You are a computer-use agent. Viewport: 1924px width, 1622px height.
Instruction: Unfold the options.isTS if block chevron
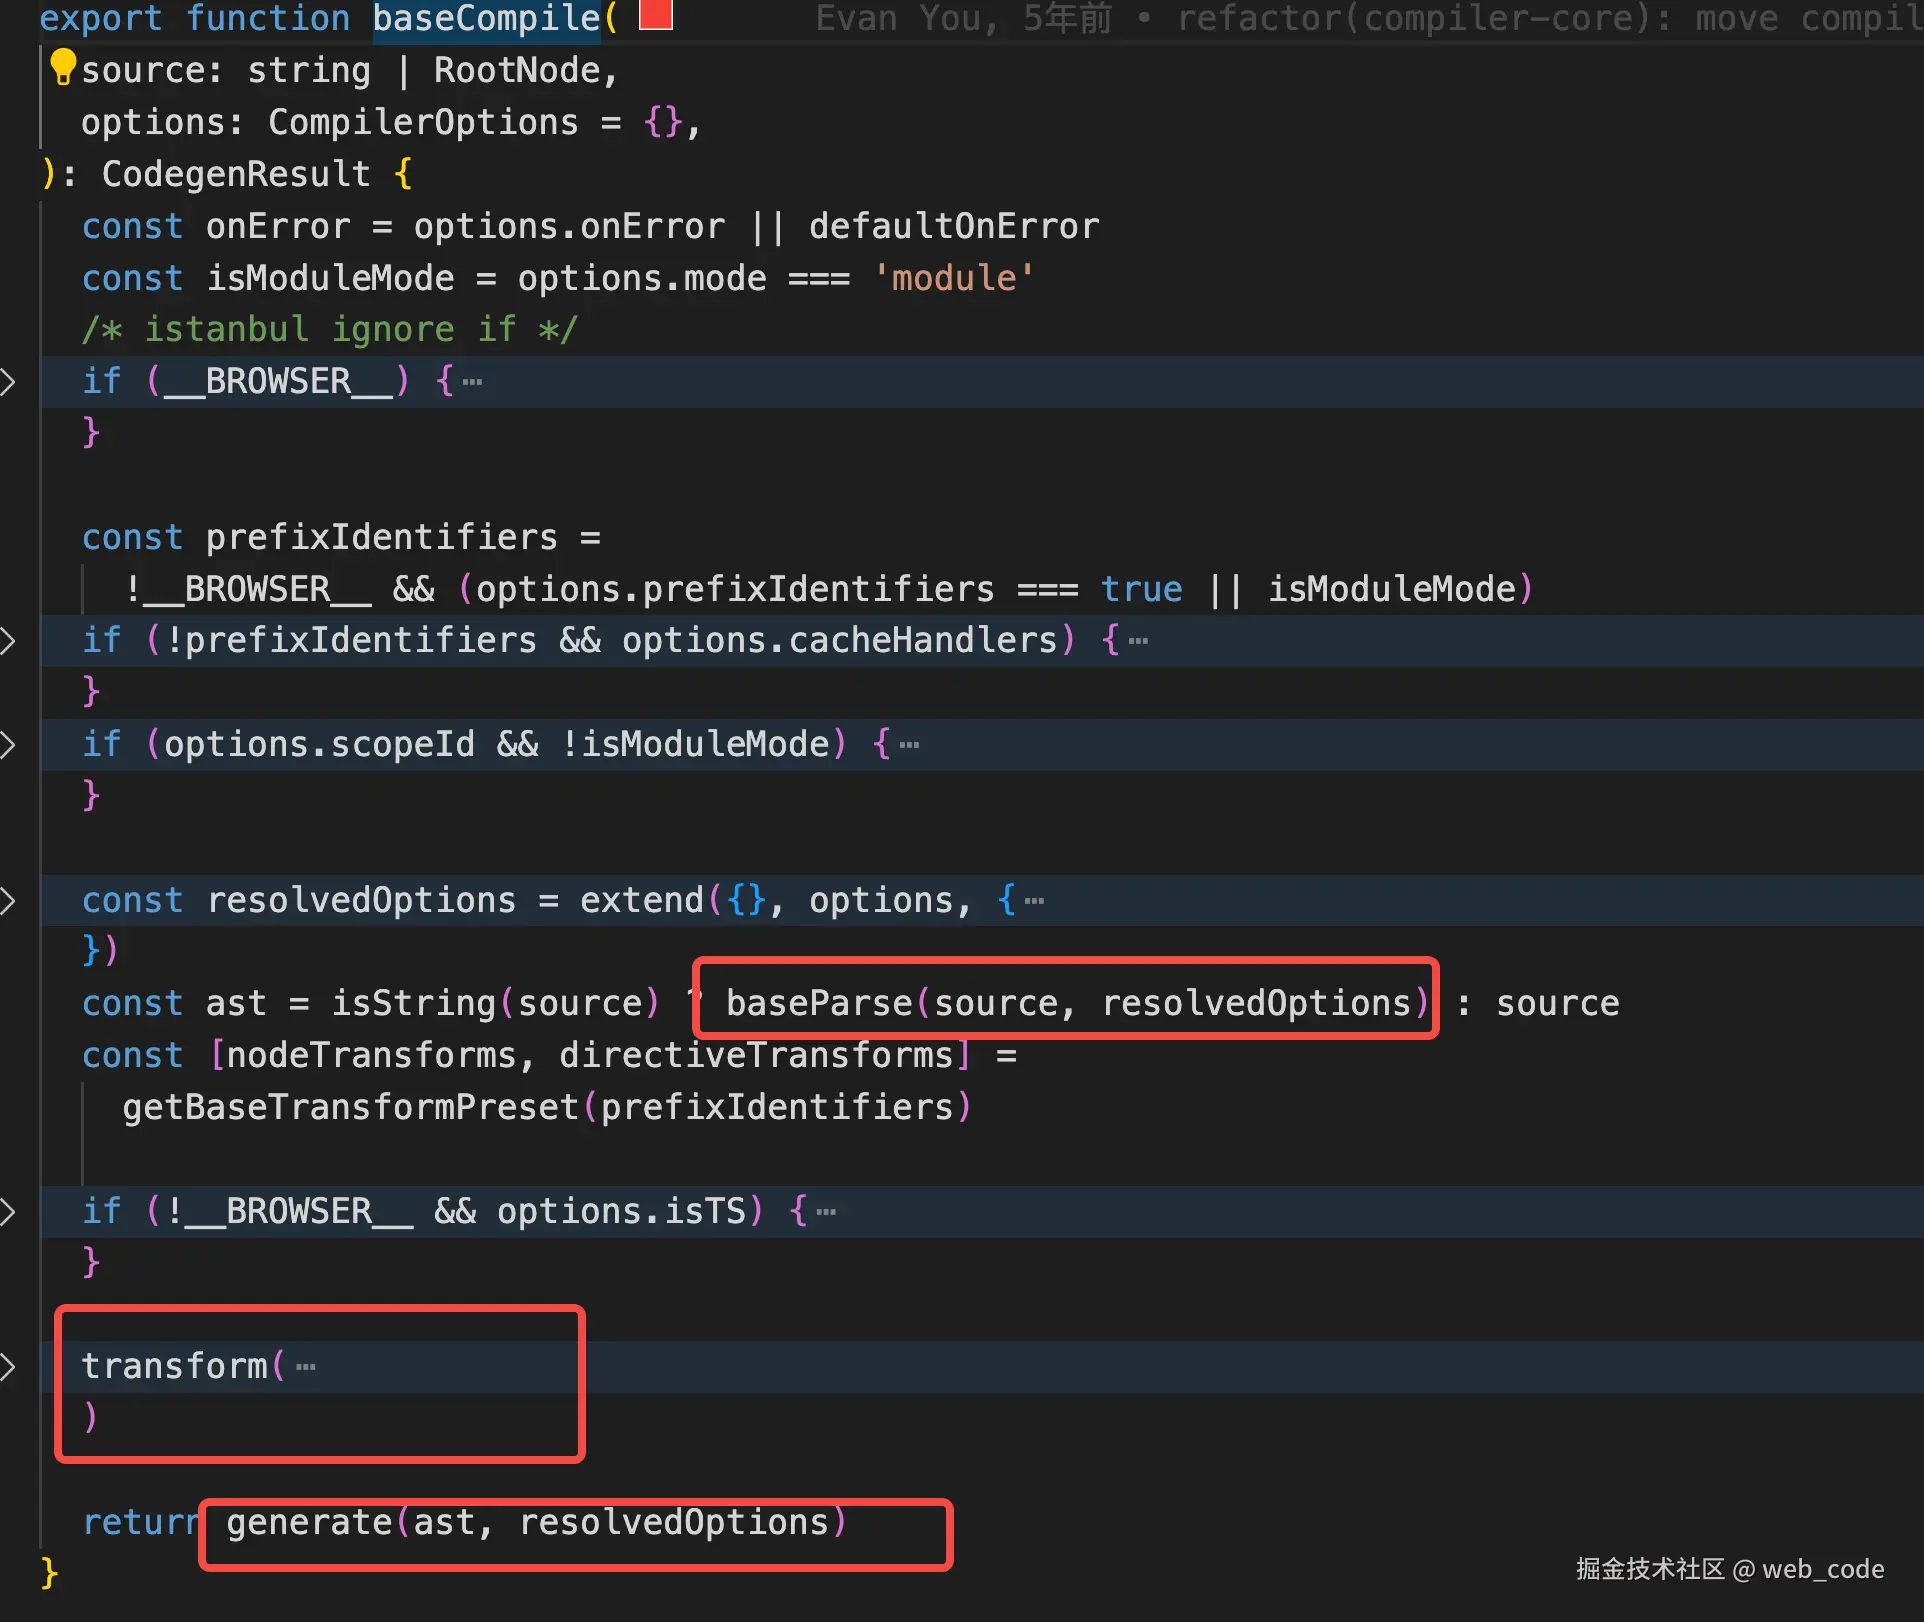8,1211
